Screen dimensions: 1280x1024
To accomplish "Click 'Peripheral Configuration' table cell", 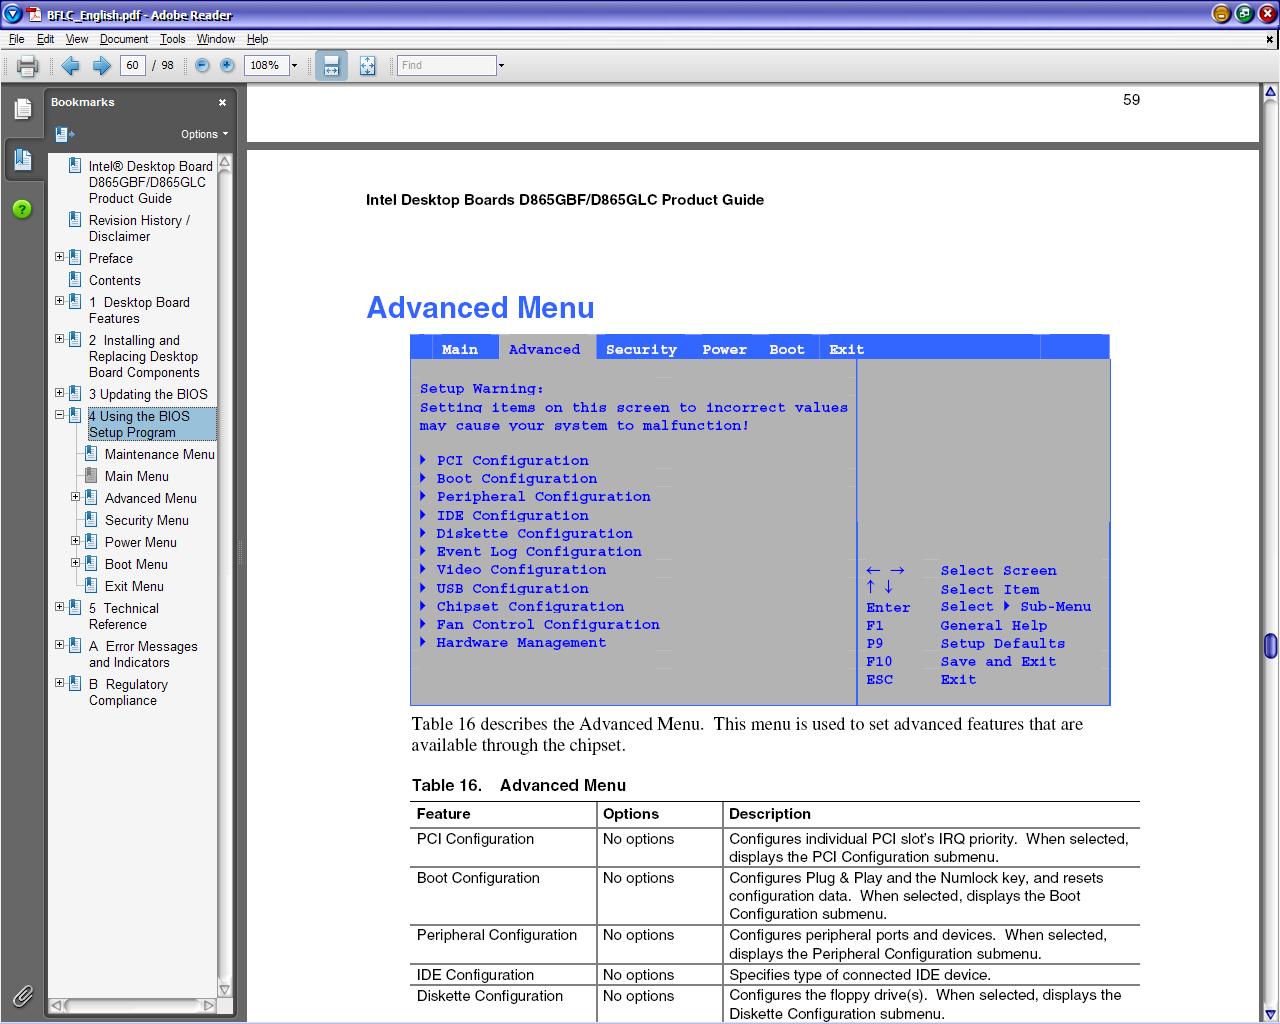I will click(496, 935).
